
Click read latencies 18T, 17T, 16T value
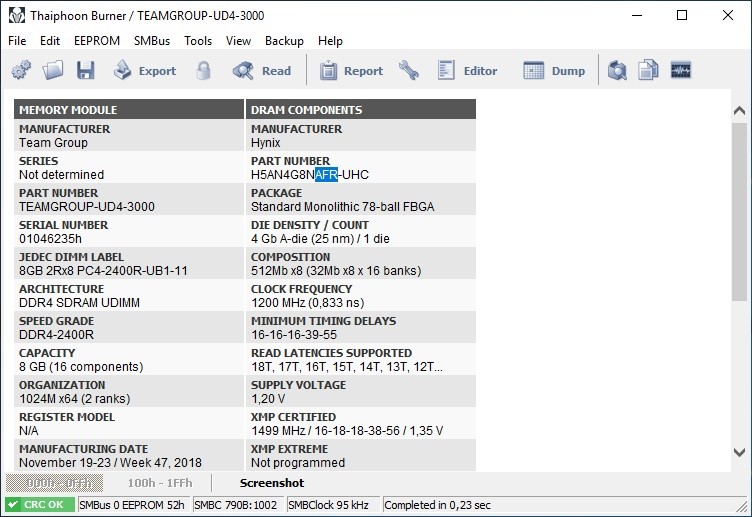pos(347,367)
